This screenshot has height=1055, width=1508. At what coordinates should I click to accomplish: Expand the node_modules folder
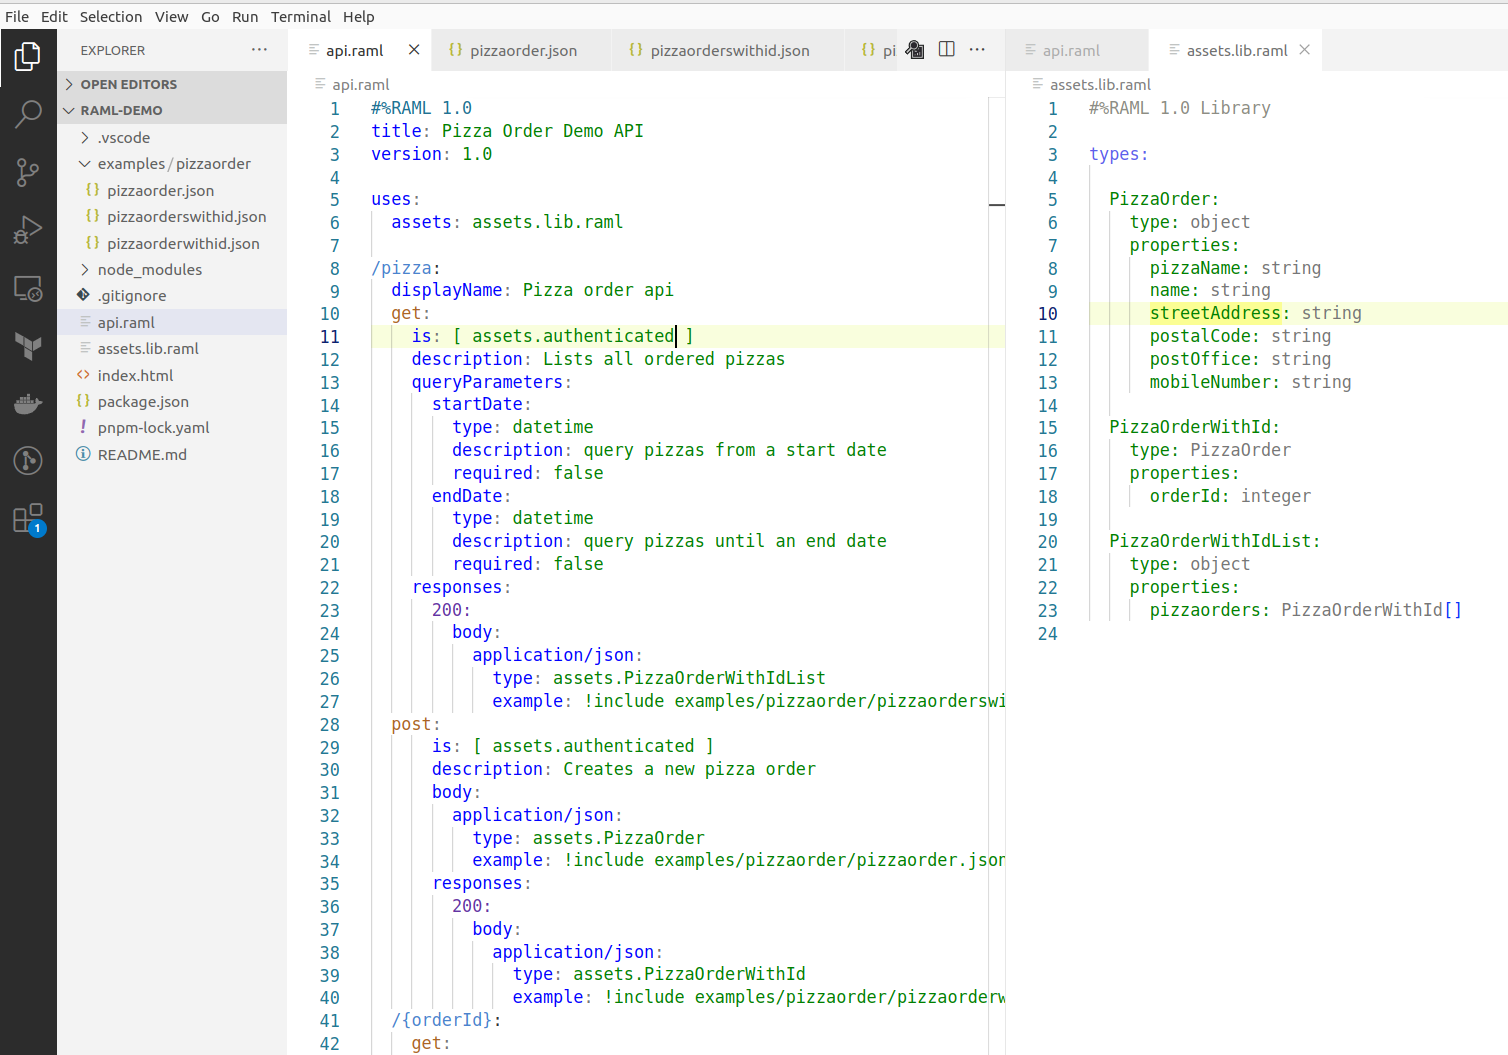[x=172, y=269]
